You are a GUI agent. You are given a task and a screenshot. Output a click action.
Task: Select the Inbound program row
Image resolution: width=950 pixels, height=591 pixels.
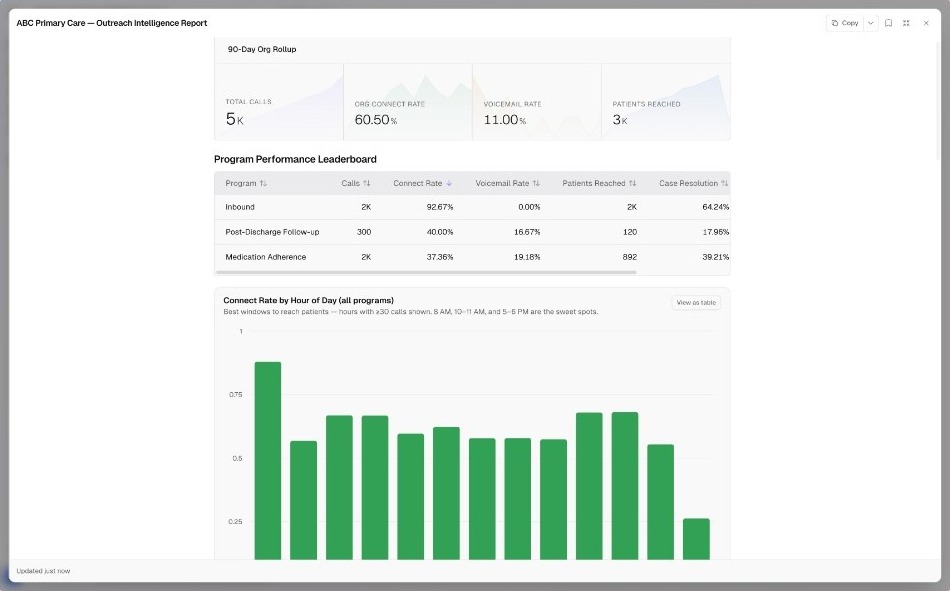tap(472, 207)
